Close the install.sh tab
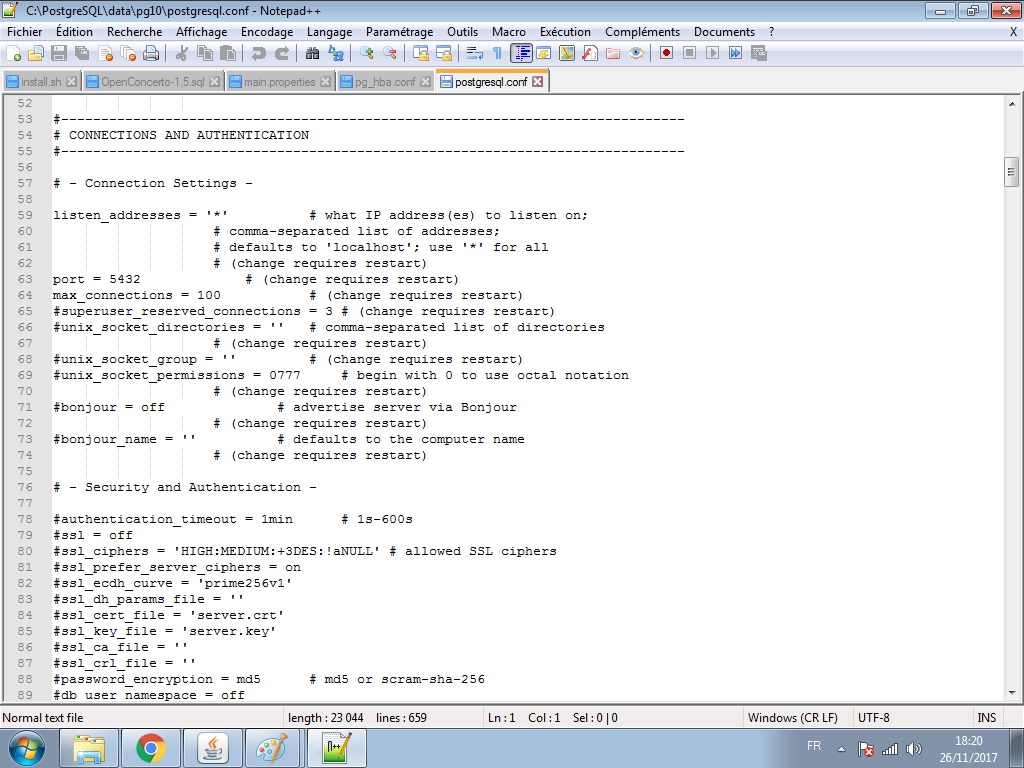 click(x=72, y=82)
